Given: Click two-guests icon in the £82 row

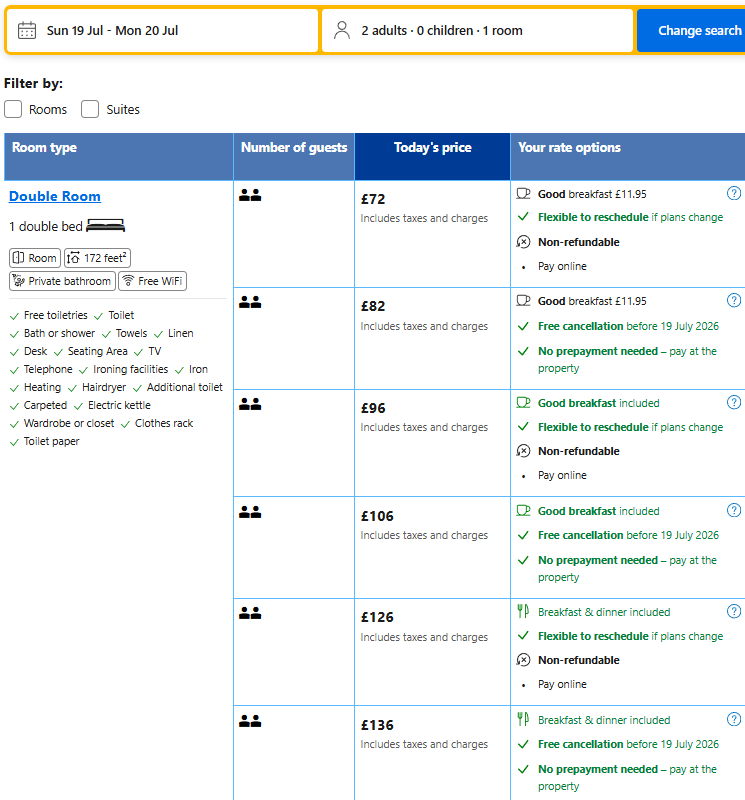Looking at the screenshot, I should pos(250,302).
